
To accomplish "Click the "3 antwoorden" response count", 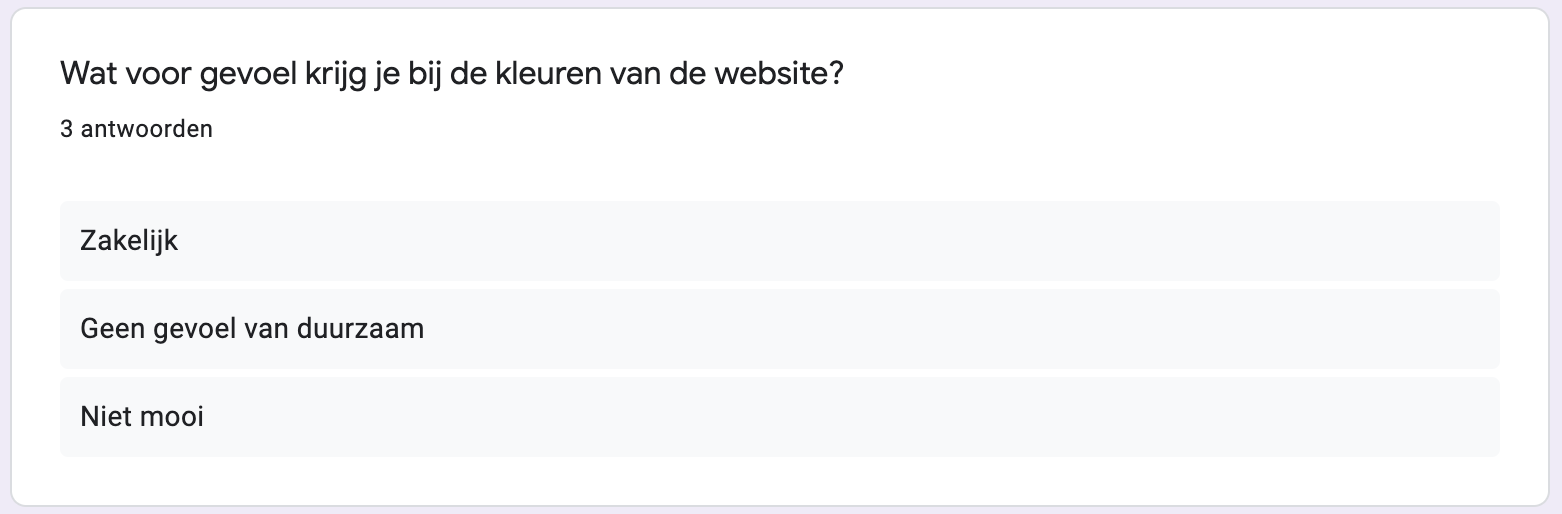I will click(136, 129).
